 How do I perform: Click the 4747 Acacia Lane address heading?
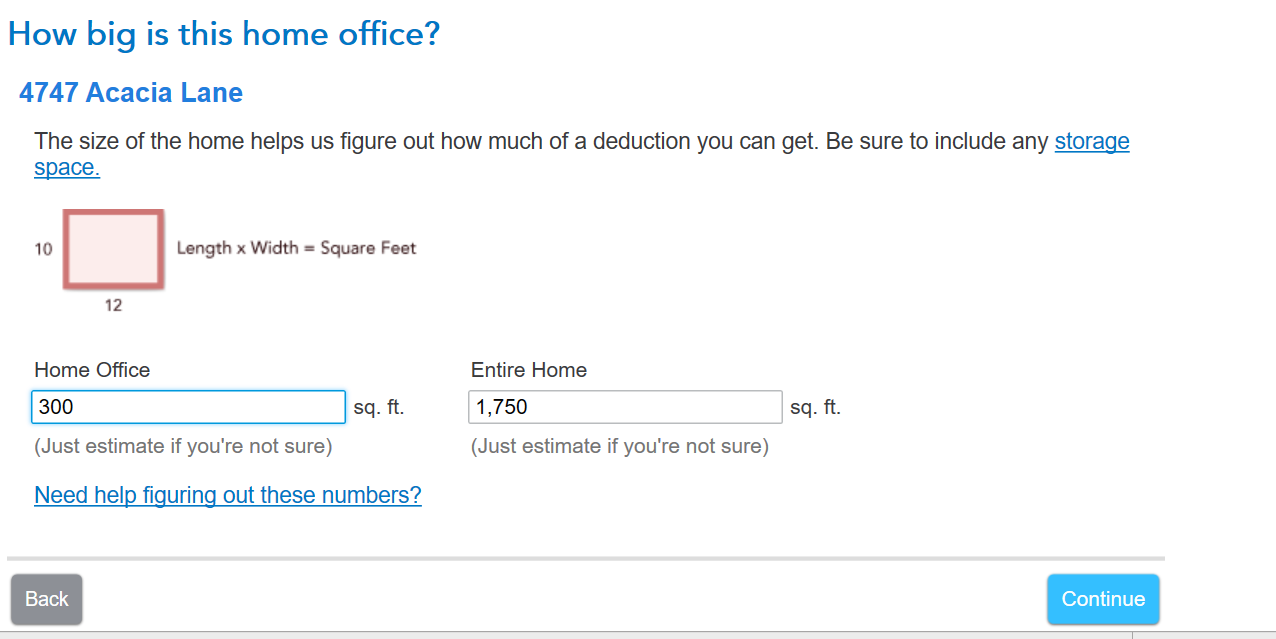131,93
